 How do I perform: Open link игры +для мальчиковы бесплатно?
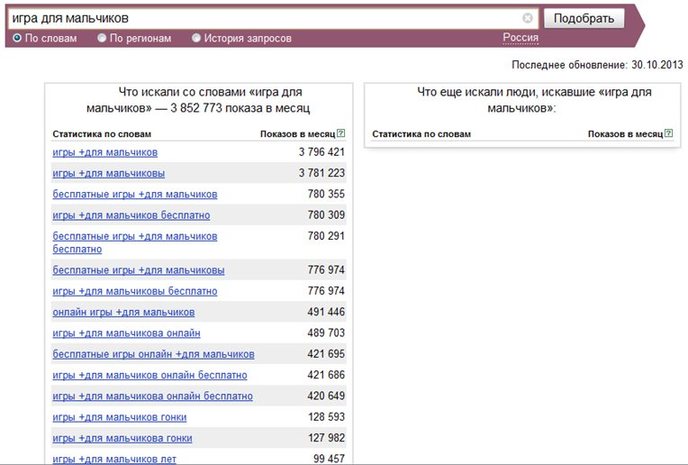[135, 291]
